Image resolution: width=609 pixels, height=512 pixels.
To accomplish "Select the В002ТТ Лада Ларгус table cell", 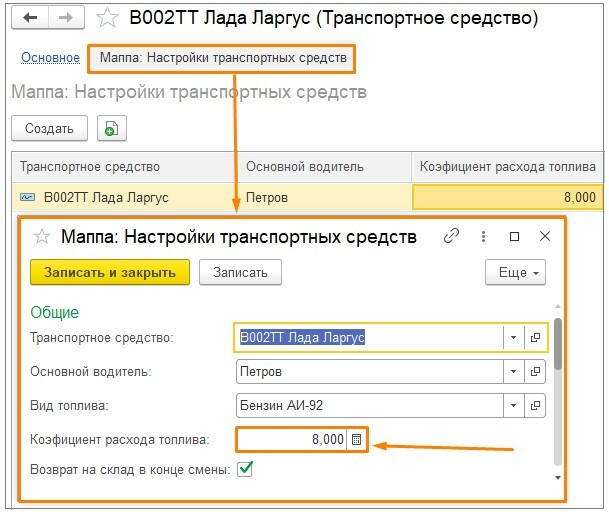I will [x=125, y=197].
